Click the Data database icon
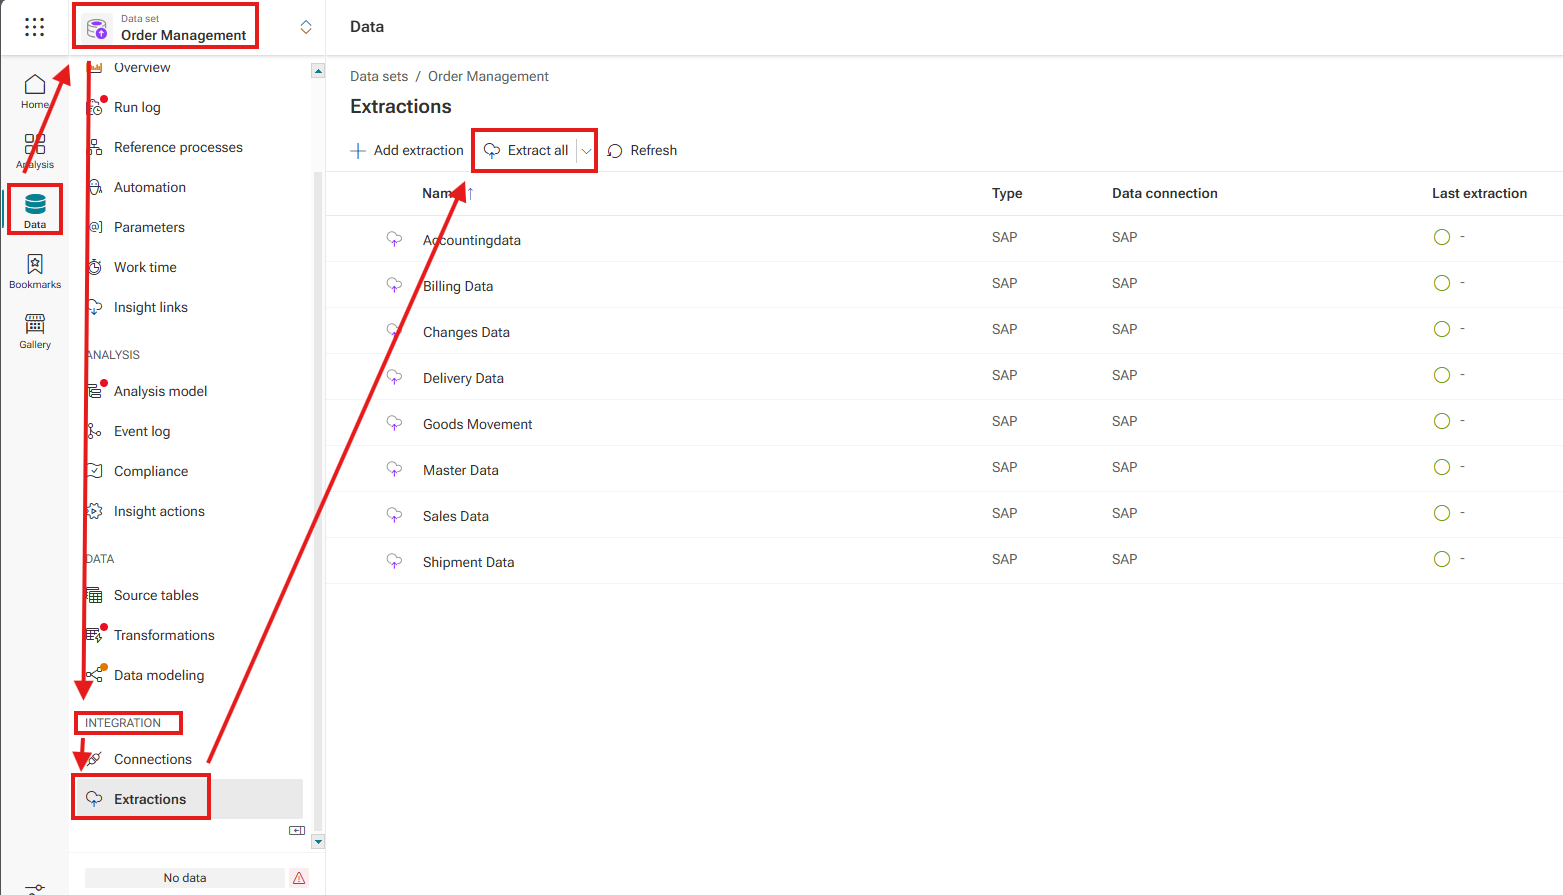The width and height of the screenshot is (1563, 895). tap(35, 208)
